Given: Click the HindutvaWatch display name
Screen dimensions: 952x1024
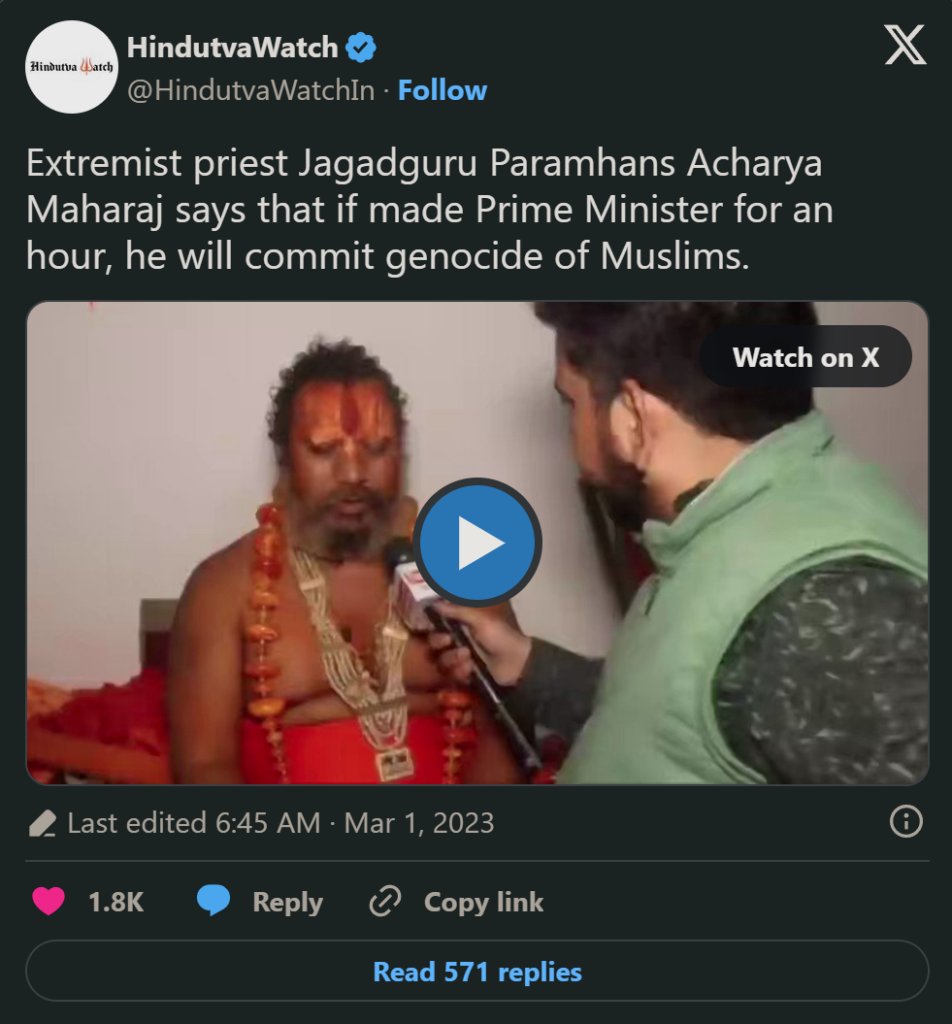Looking at the screenshot, I should 232,46.
